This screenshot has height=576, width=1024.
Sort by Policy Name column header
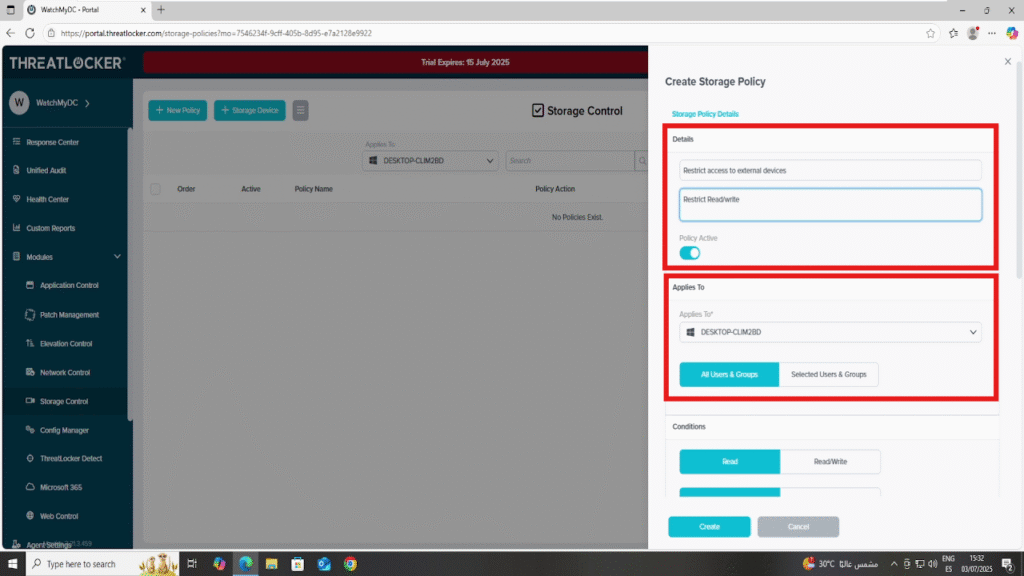(x=313, y=189)
